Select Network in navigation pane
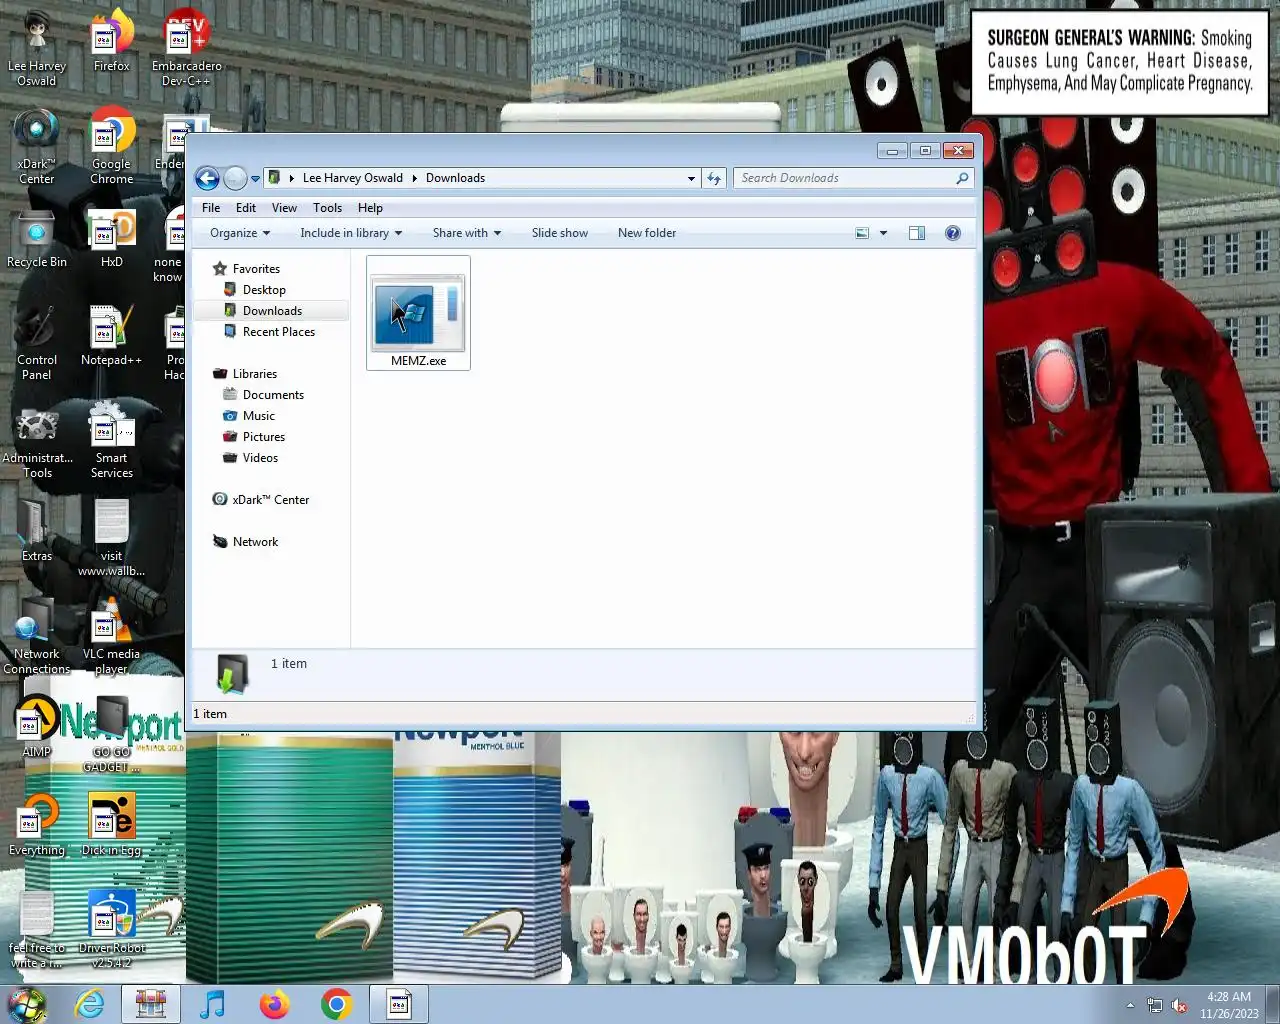Screen dimensions: 1280x1024 [256, 542]
